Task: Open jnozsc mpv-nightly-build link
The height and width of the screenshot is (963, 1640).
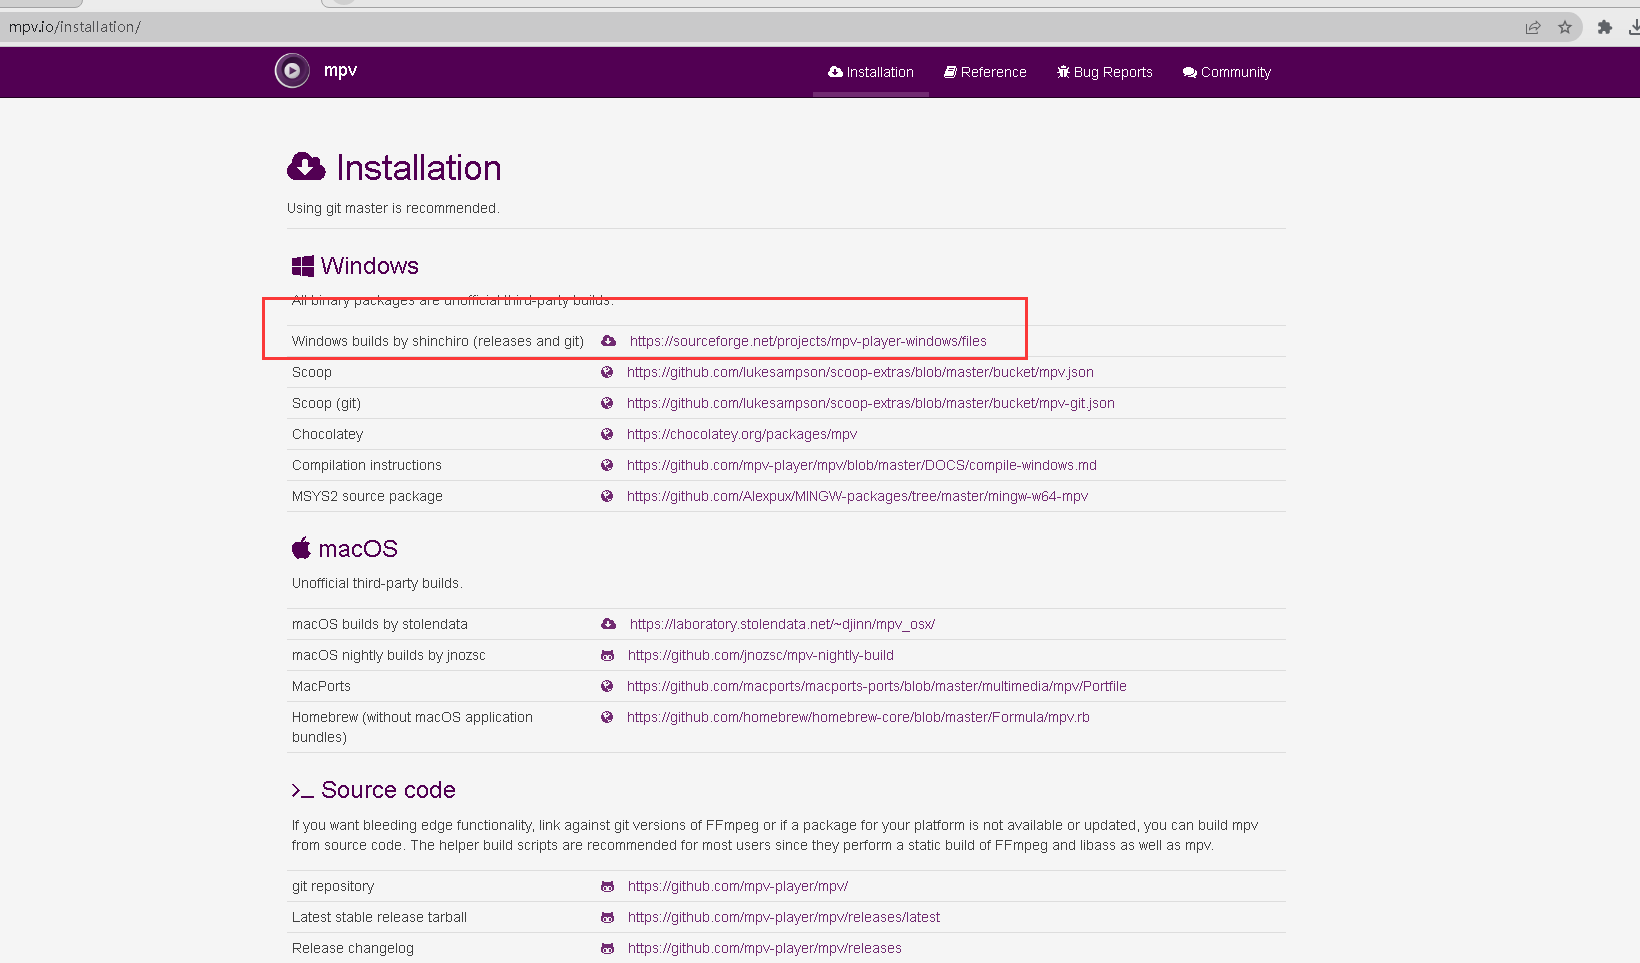Action: [x=761, y=655]
